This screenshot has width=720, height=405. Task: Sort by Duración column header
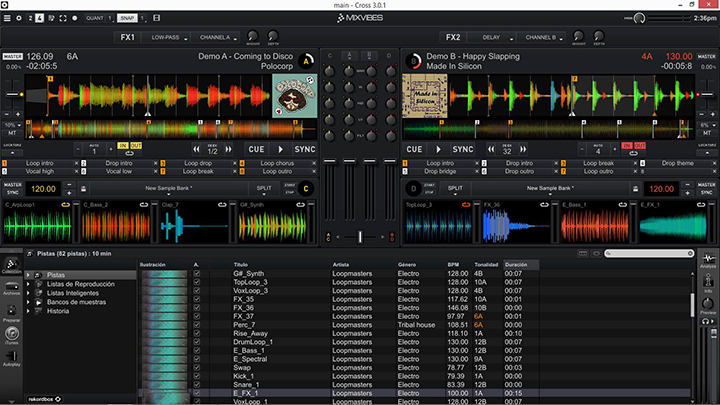click(521, 265)
